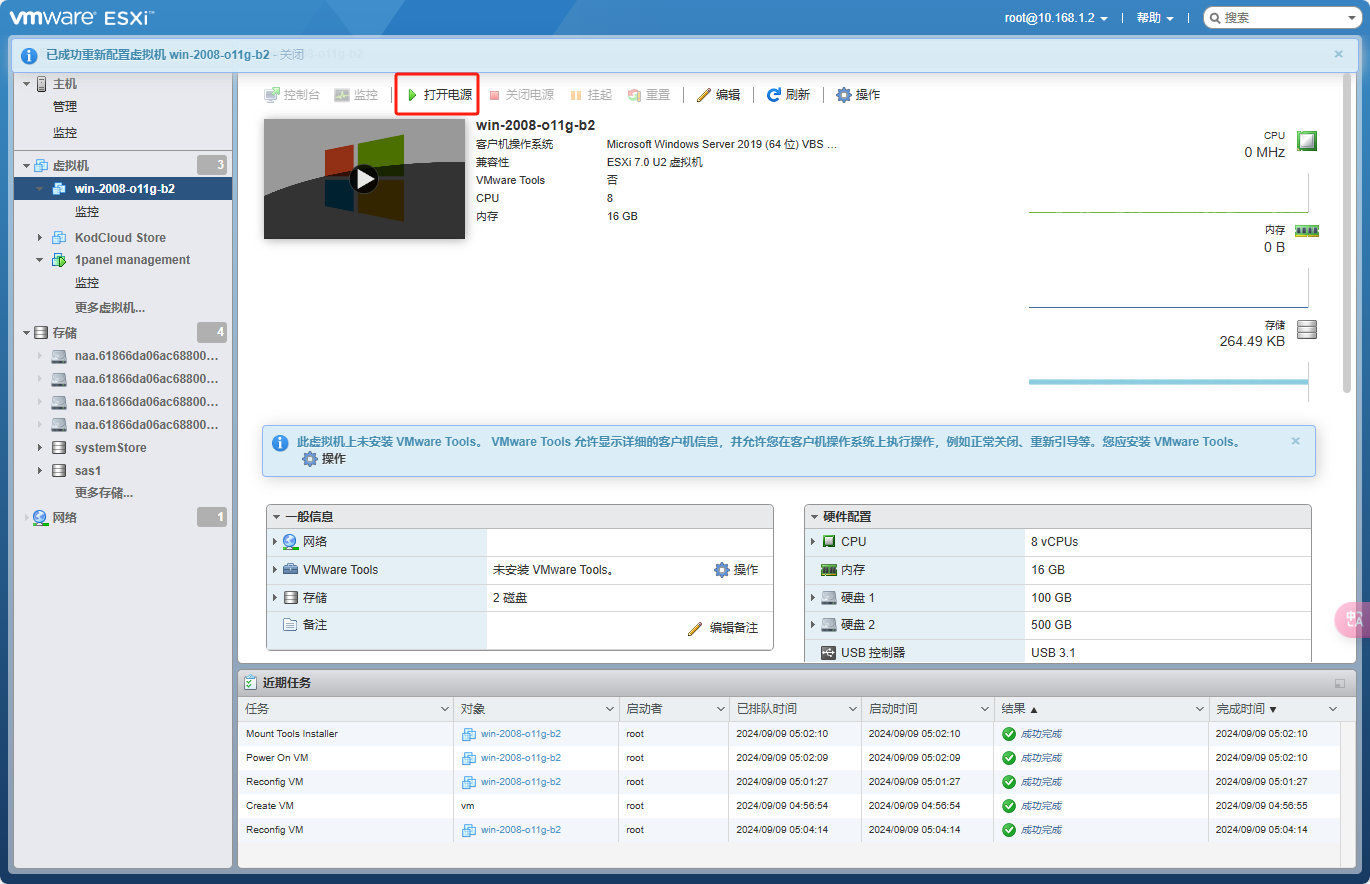Click the USB controller (USB 控制器) icon
1370x884 pixels.
(x=828, y=653)
